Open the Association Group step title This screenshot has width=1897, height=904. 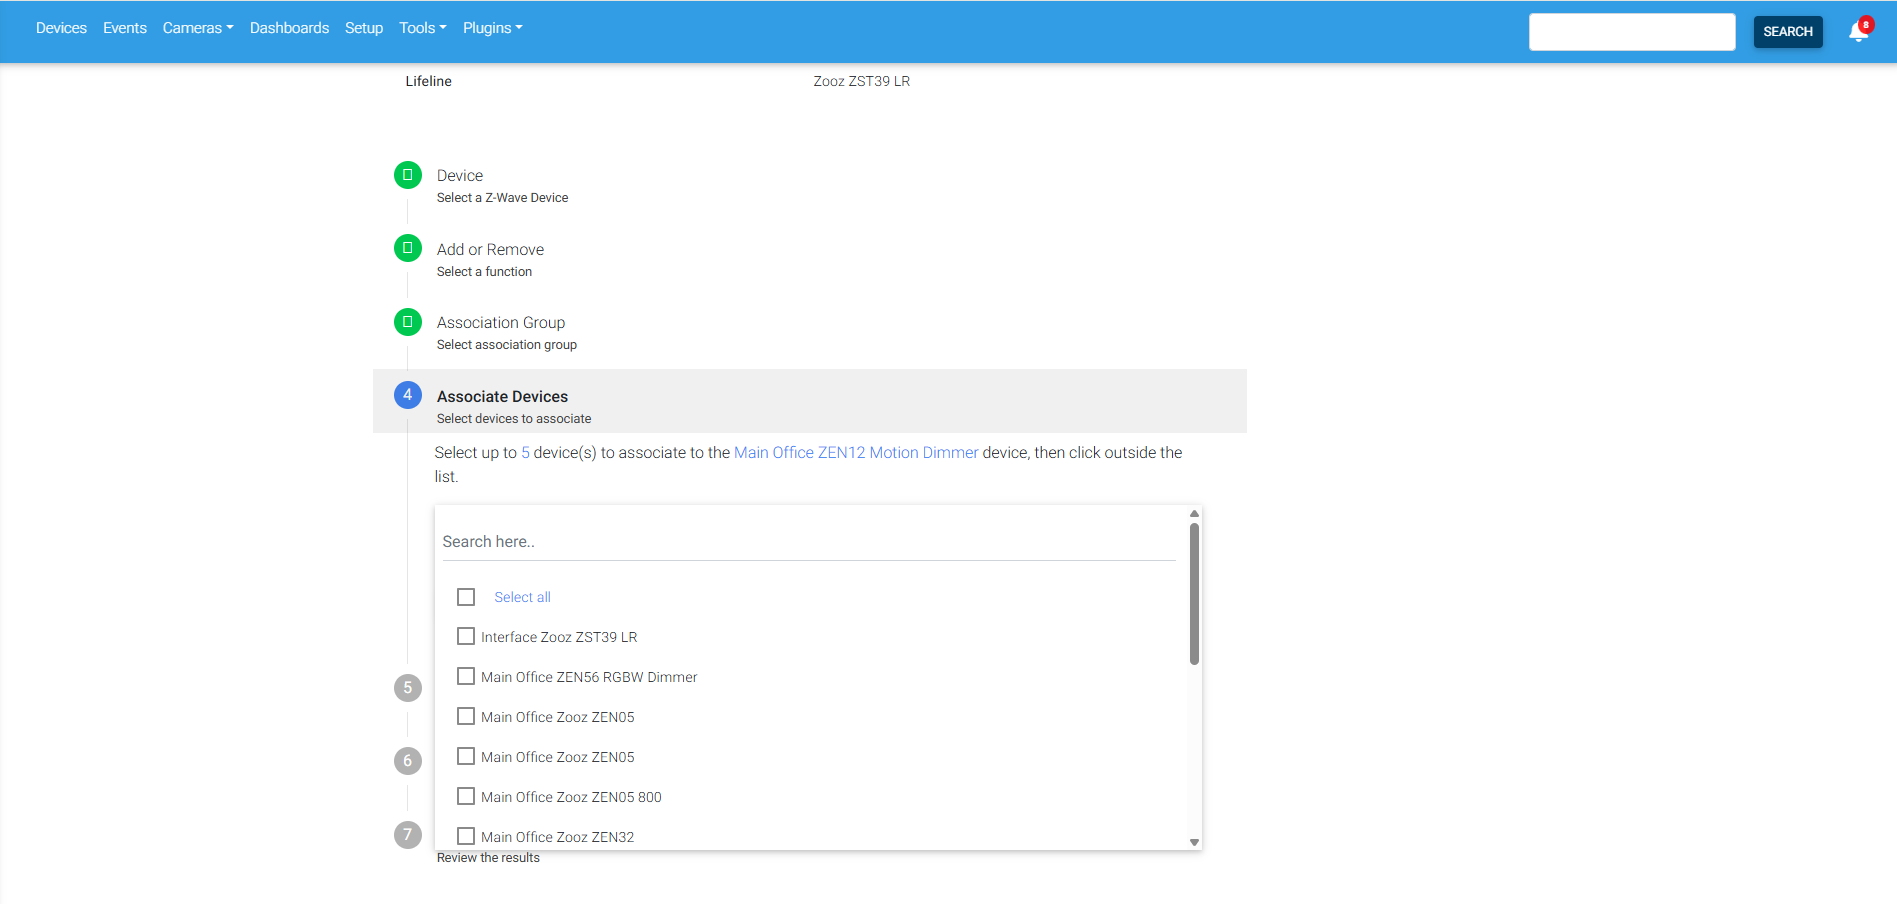(x=501, y=322)
